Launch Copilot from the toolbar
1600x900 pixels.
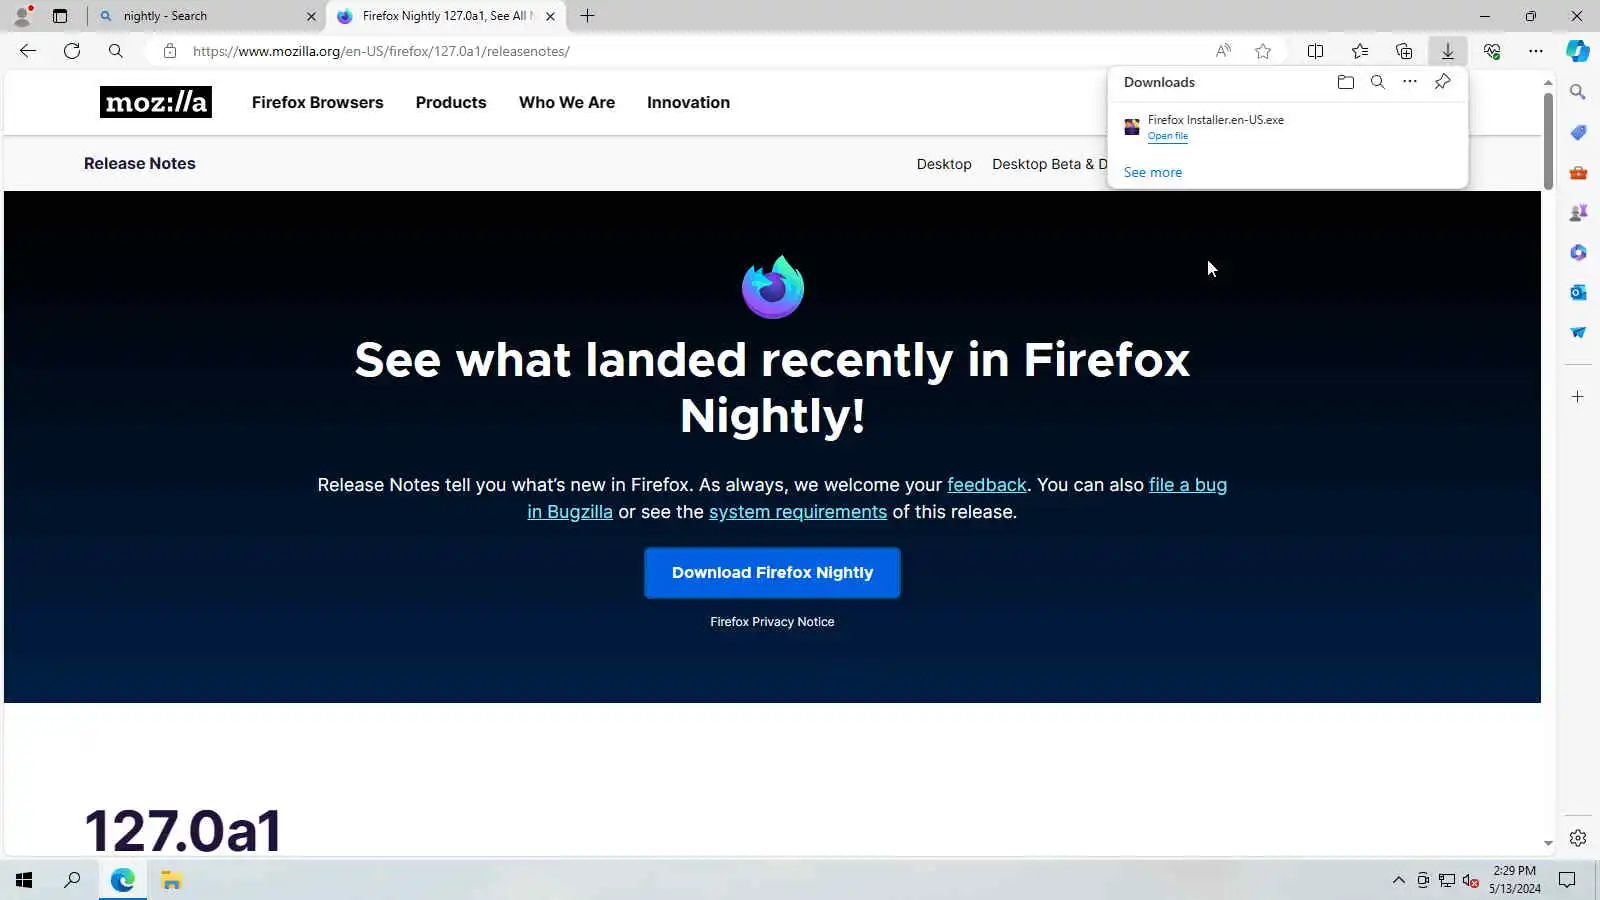(x=1578, y=51)
